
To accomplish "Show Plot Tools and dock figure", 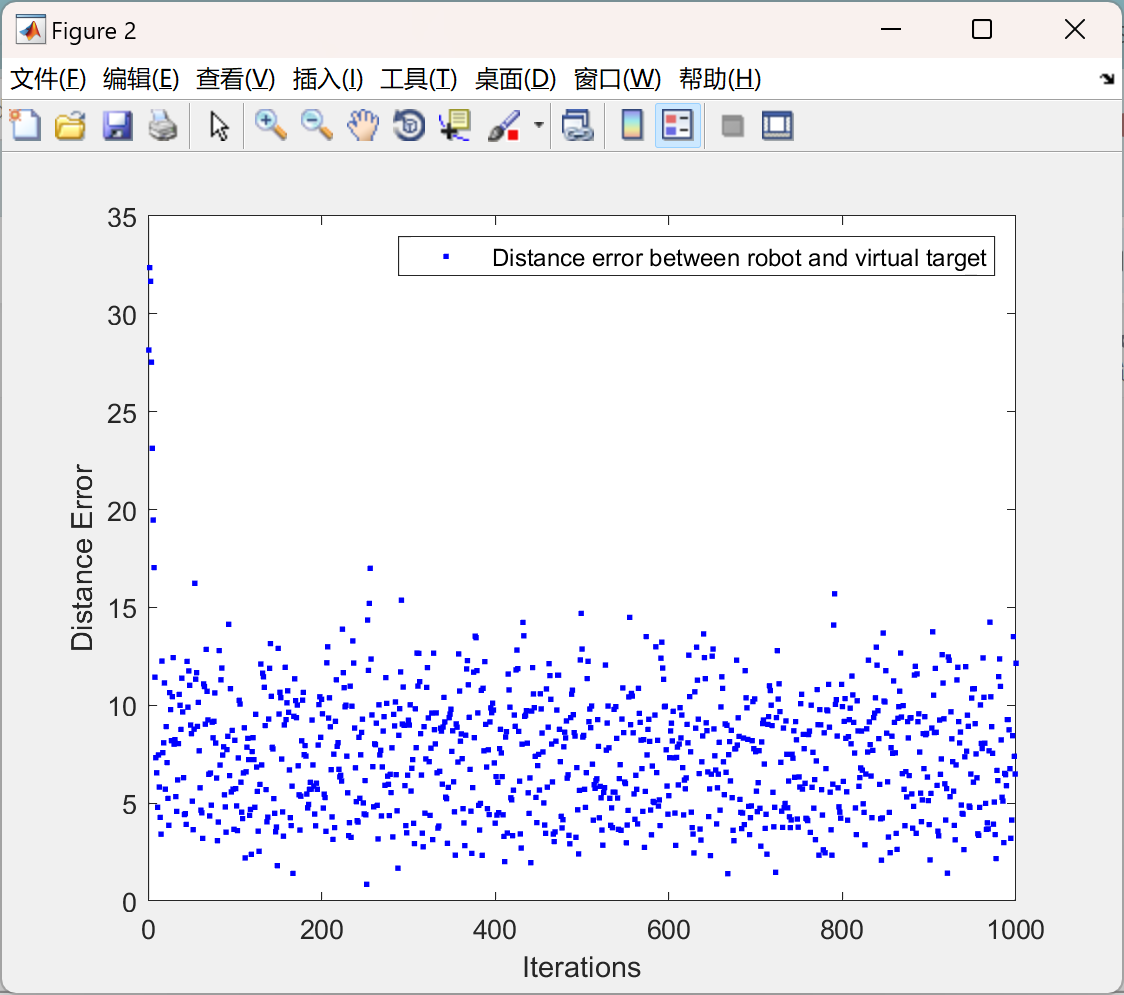I will [x=778, y=126].
